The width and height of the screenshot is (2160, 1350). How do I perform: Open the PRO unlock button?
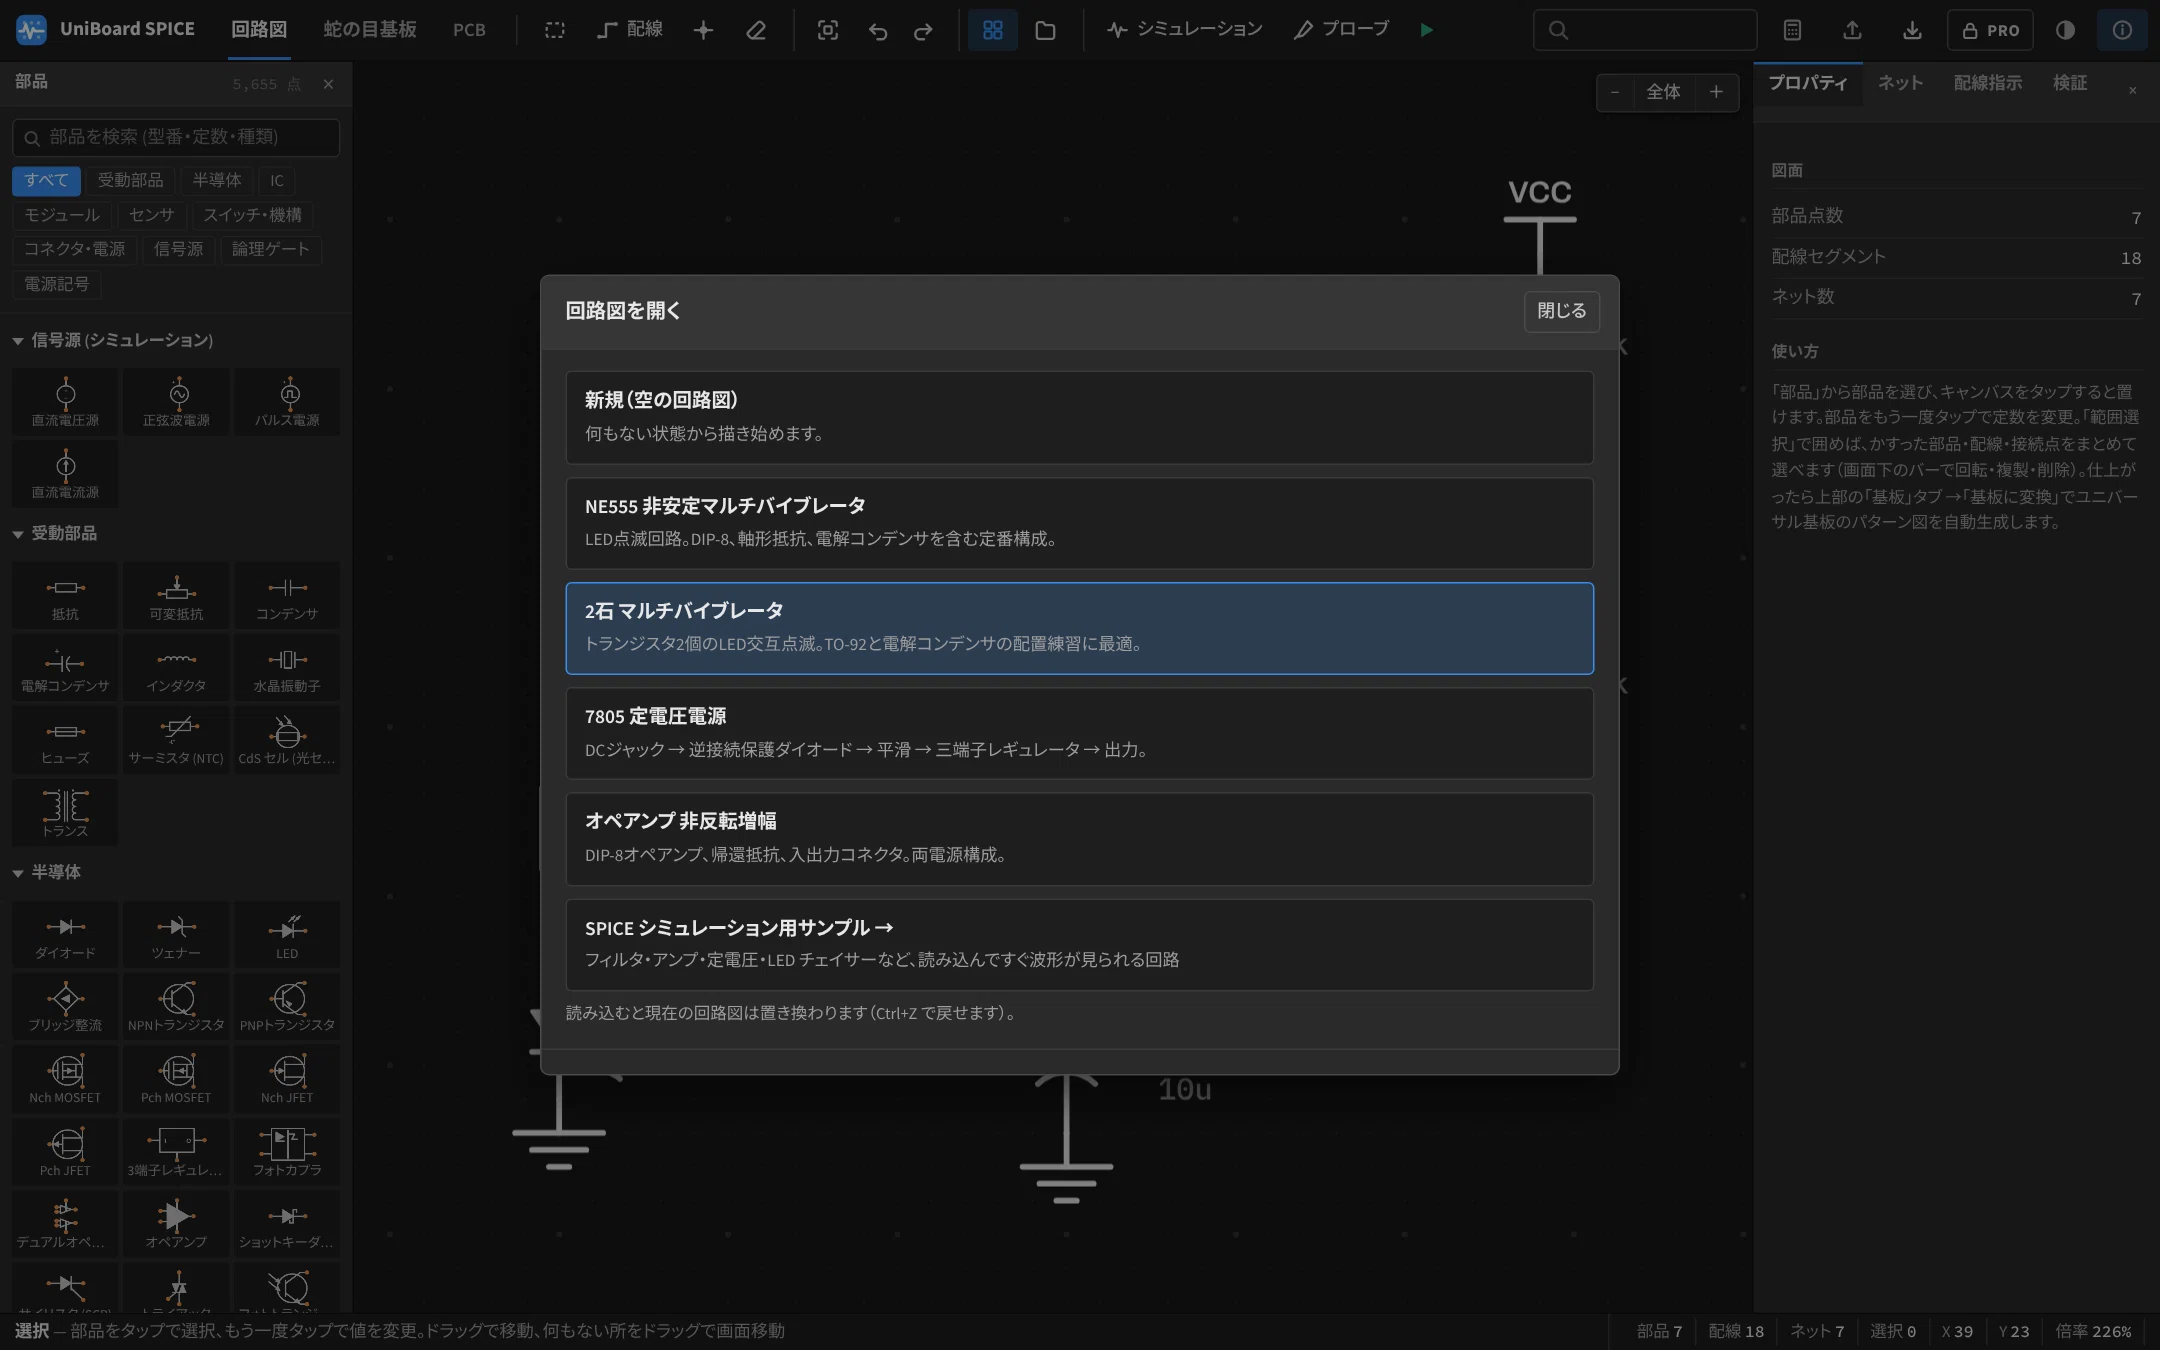[x=1991, y=30]
